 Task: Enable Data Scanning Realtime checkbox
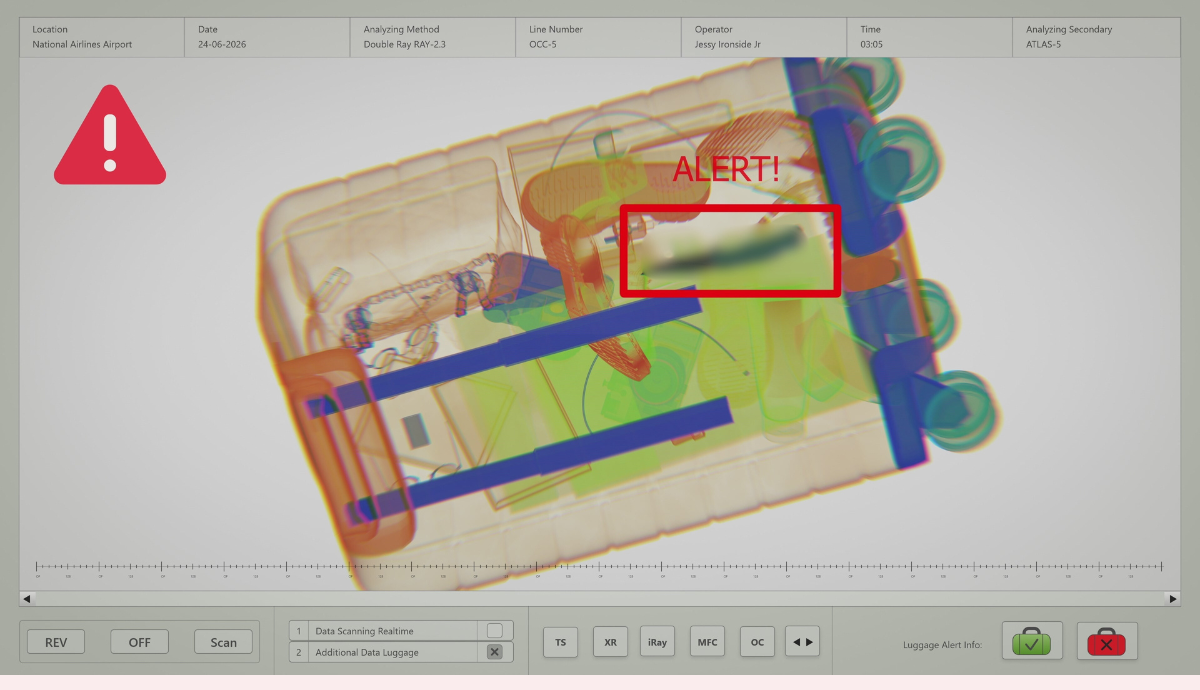[x=494, y=631]
